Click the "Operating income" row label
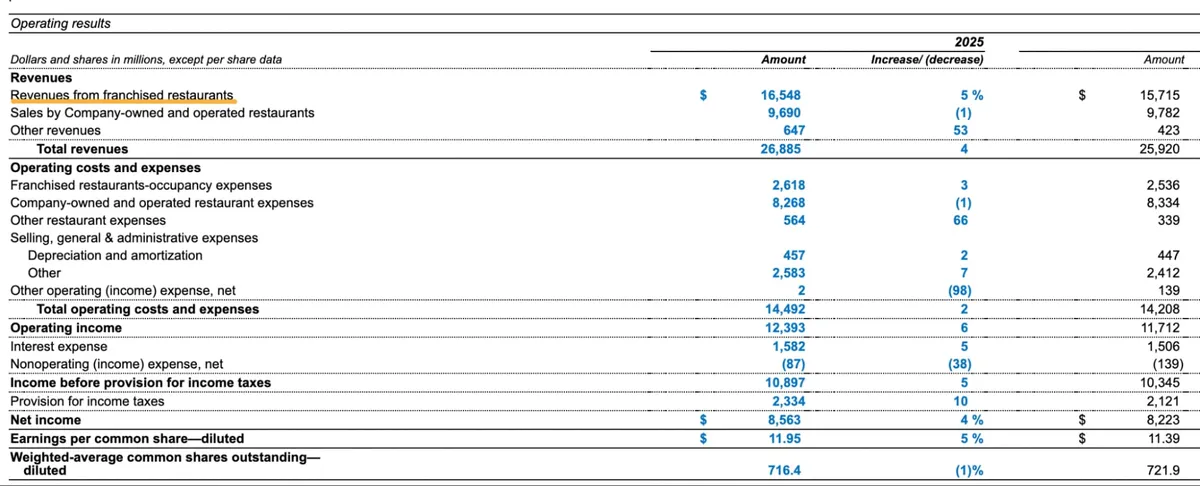Screen dimensions: 1200x486 point(66,327)
